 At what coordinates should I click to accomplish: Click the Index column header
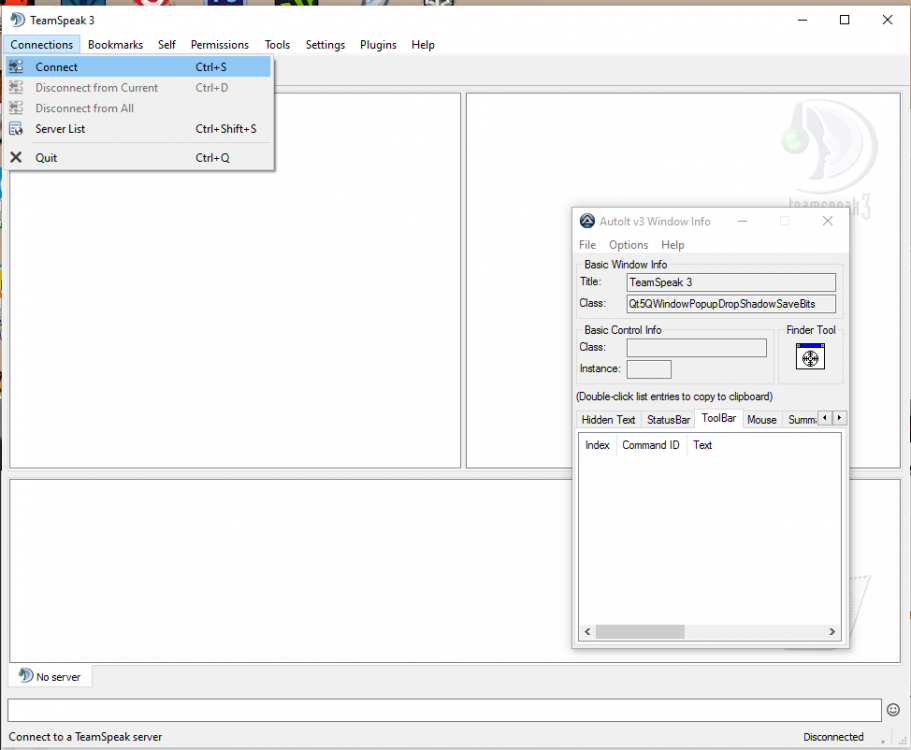click(x=597, y=445)
